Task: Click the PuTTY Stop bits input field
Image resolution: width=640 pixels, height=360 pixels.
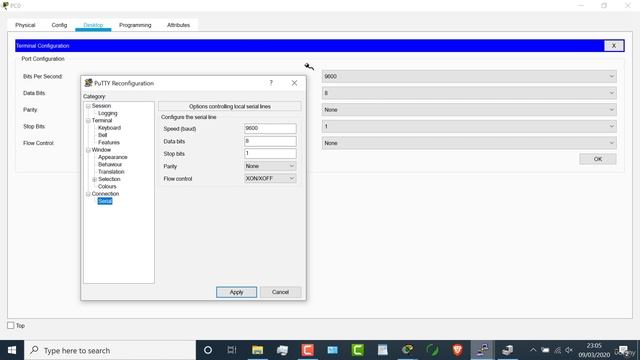Action: (270, 153)
